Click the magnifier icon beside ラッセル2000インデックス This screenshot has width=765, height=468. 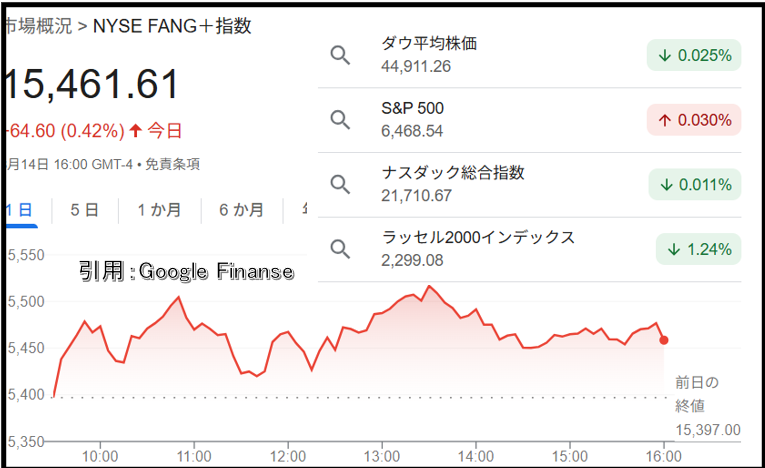point(340,249)
